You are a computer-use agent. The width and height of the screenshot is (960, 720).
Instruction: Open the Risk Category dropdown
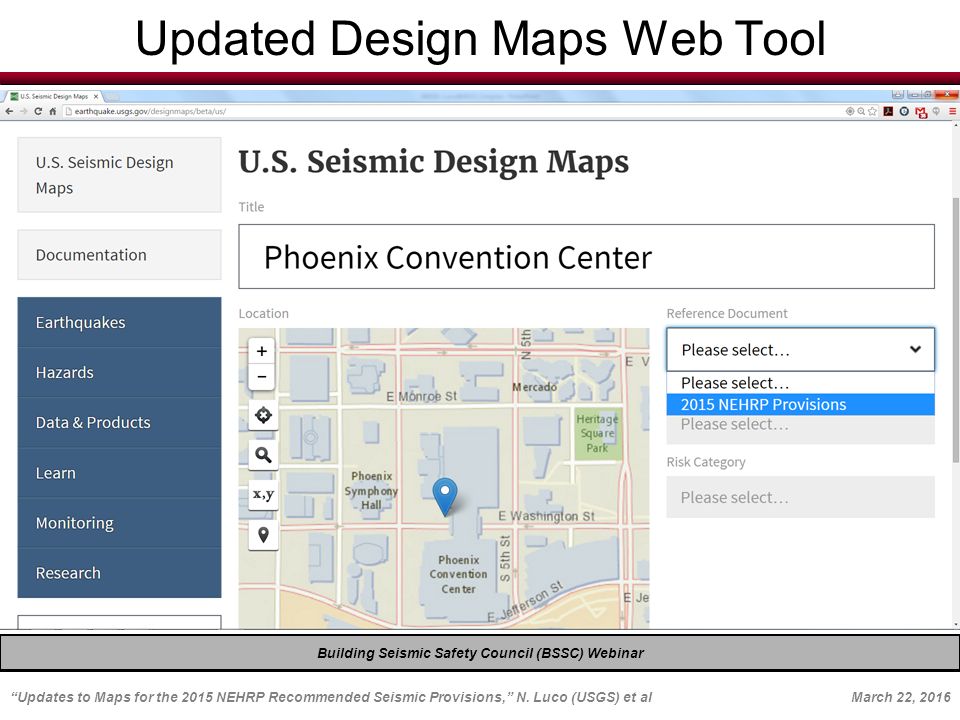[x=800, y=497]
